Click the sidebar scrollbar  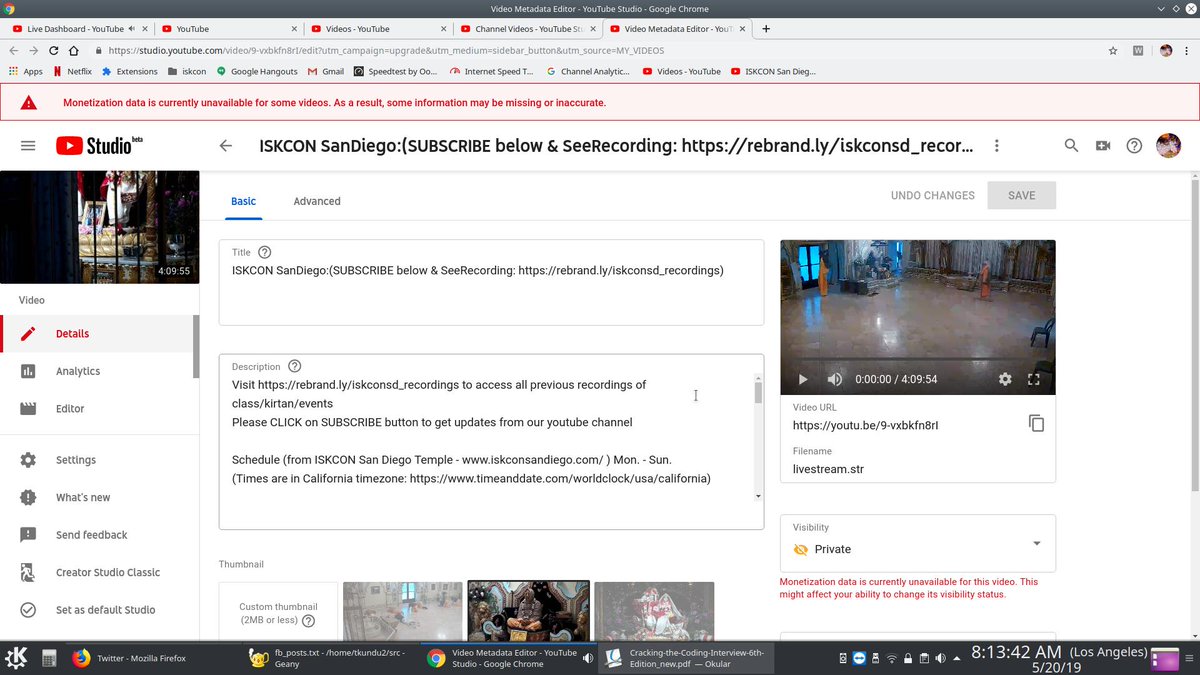point(196,346)
